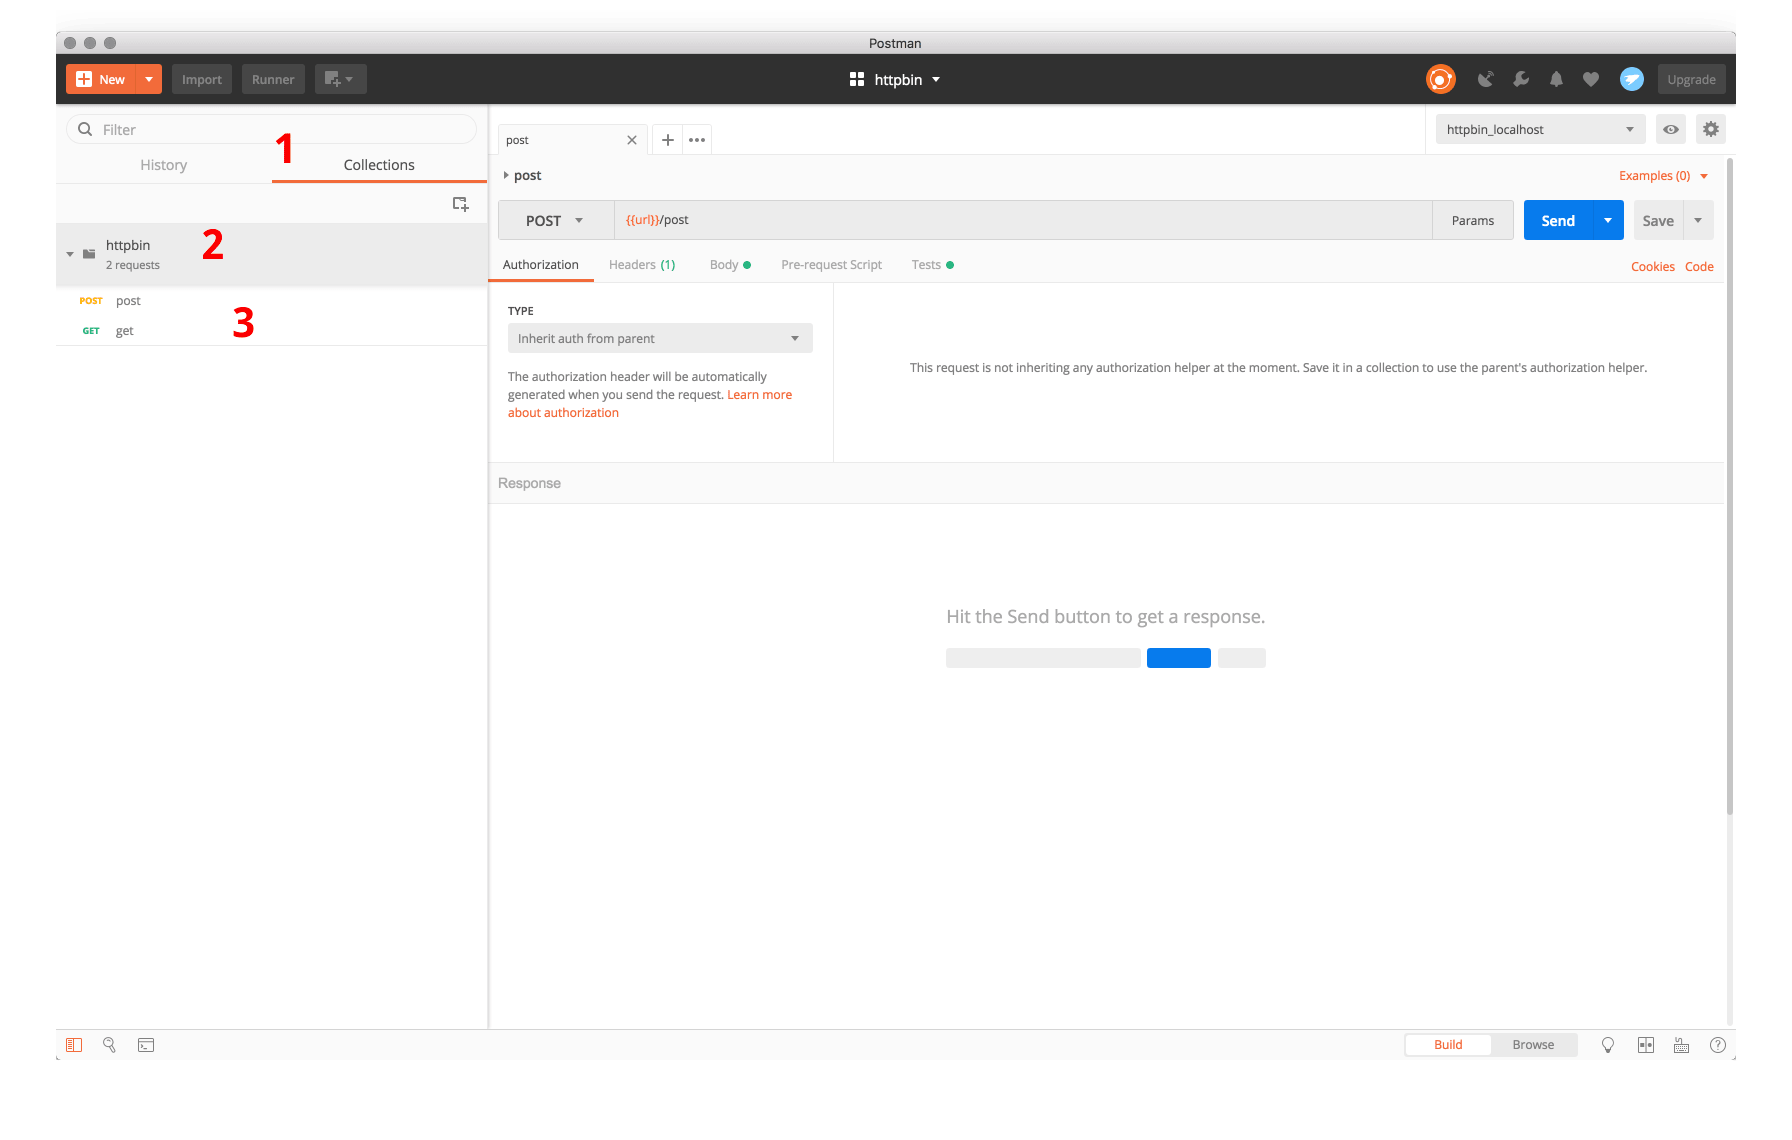Open the httpbin workspace switcher

(895, 79)
